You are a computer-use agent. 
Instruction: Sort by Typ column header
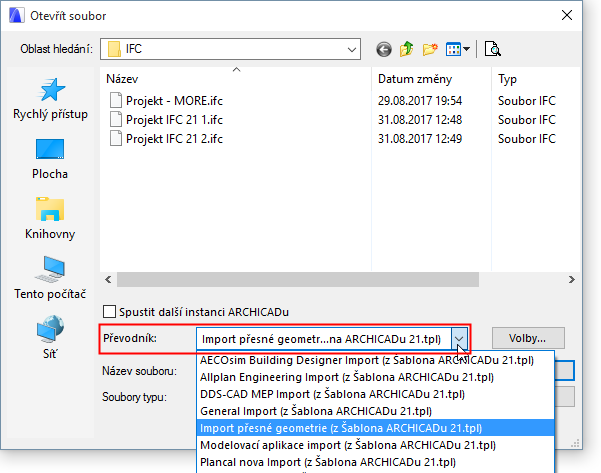point(507,79)
